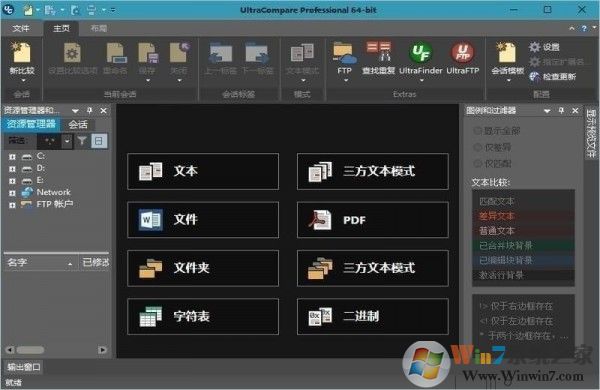Click the 会话模板 session template icon

coord(507,53)
